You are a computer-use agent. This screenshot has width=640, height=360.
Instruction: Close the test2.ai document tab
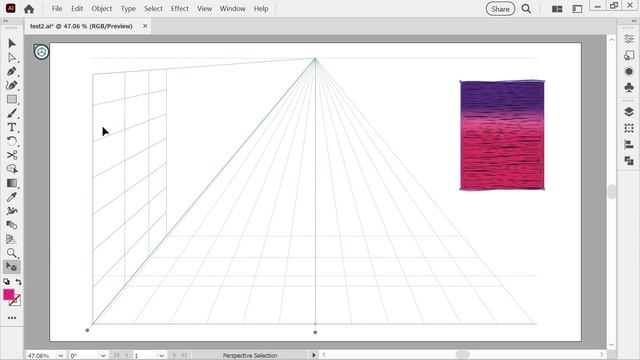point(145,26)
